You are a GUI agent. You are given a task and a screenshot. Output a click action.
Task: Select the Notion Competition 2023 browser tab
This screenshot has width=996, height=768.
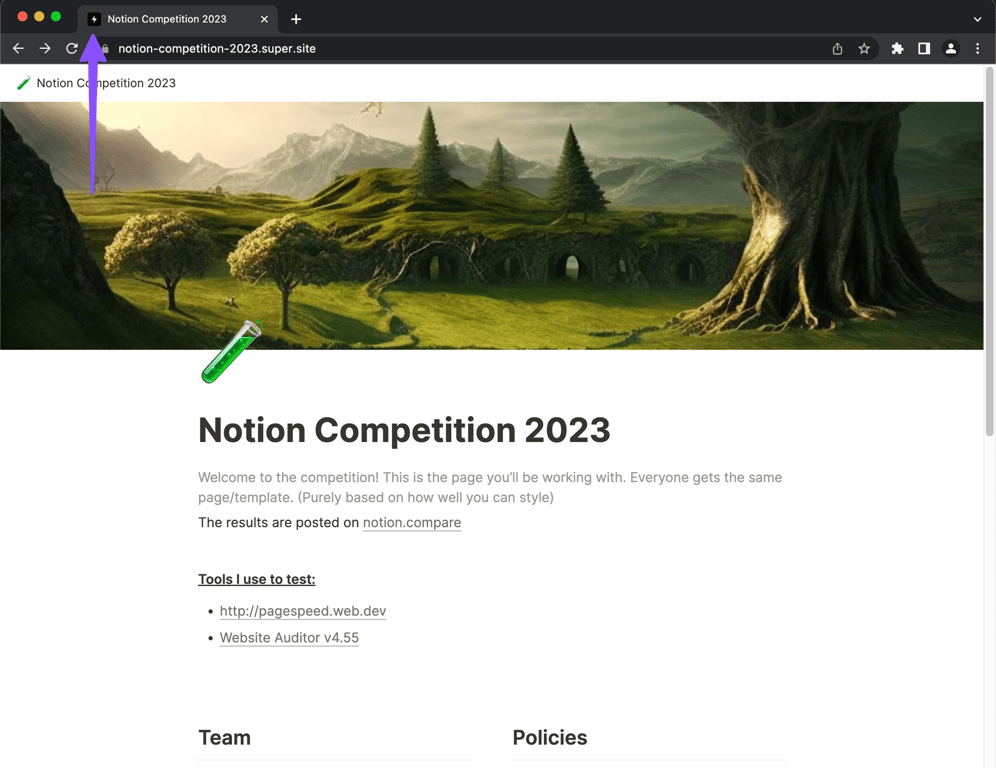point(177,19)
